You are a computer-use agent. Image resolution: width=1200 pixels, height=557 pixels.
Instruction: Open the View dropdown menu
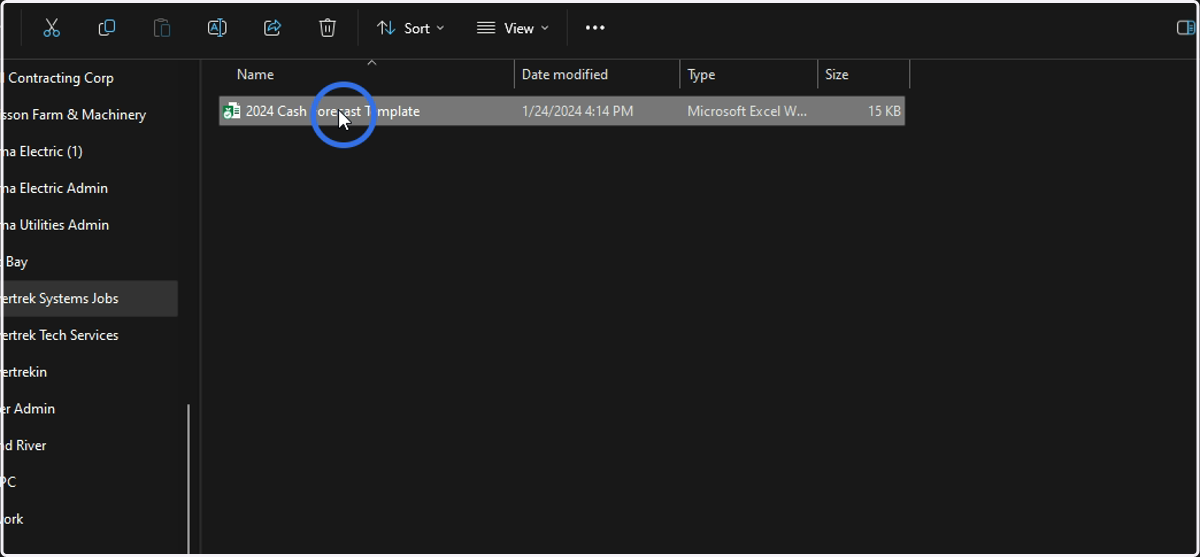pyautogui.click(x=513, y=28)
